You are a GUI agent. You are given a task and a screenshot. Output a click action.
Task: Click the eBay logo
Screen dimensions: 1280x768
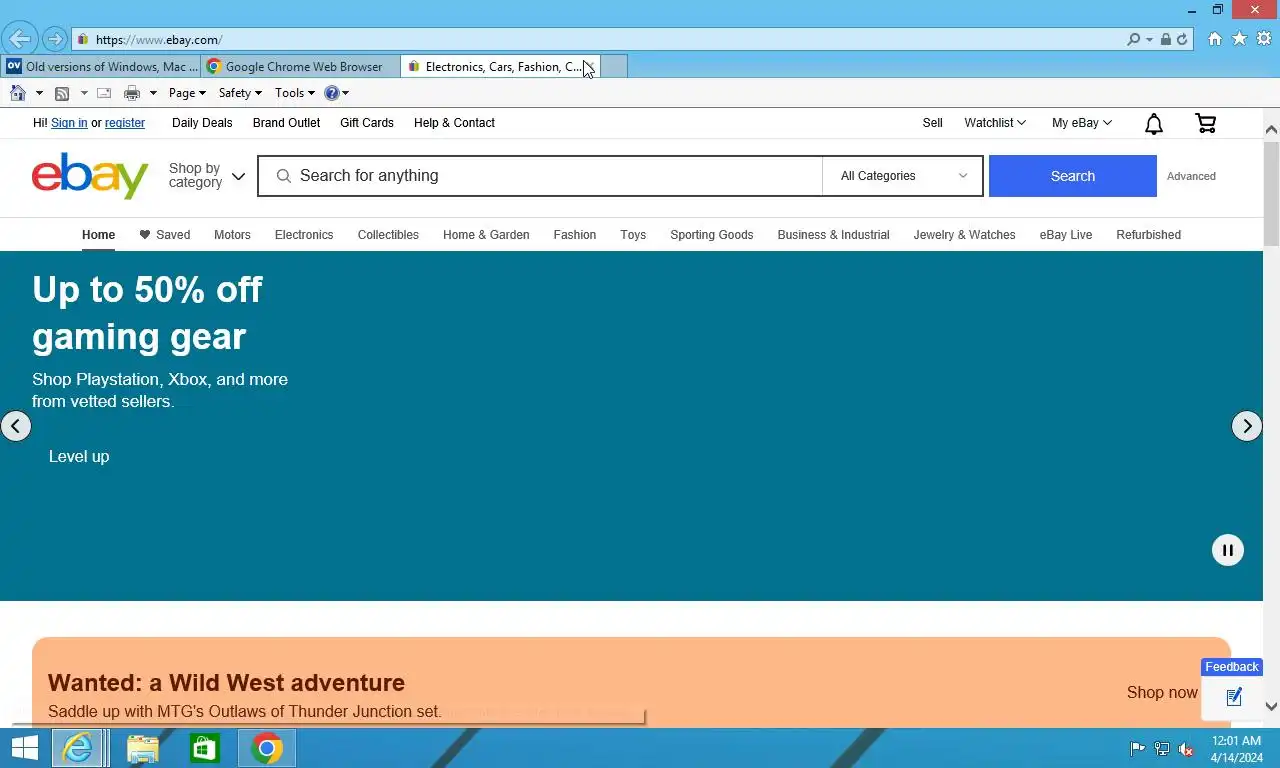(x=90, y=176)
